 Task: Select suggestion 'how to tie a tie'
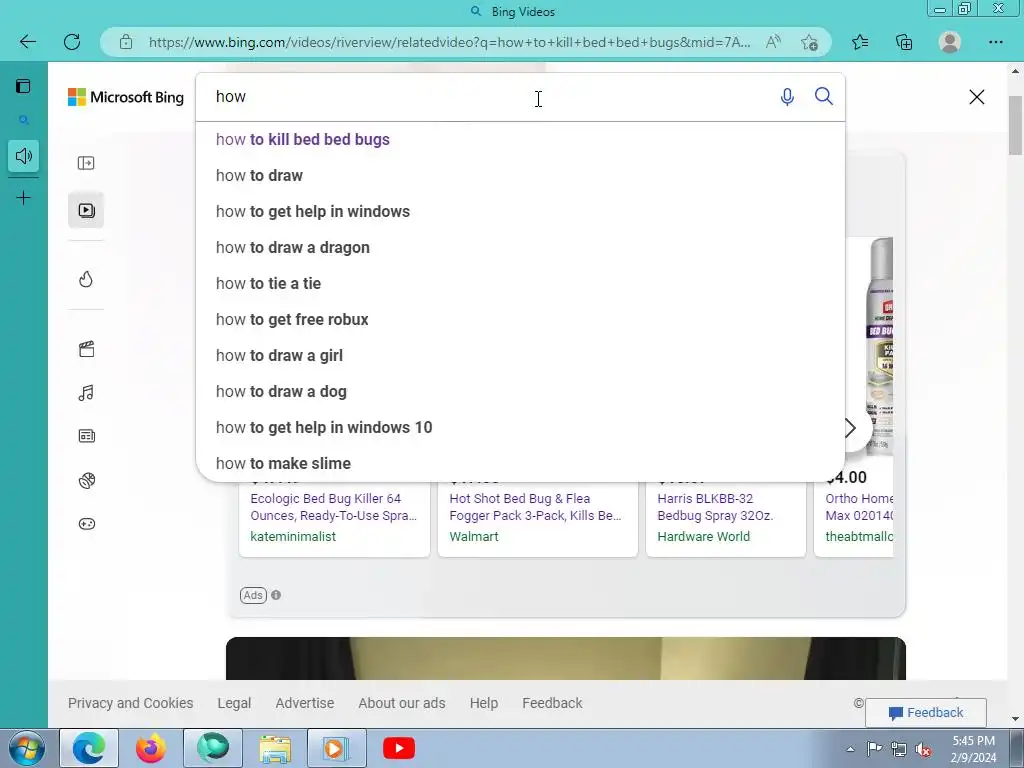[x=520, y=283]
